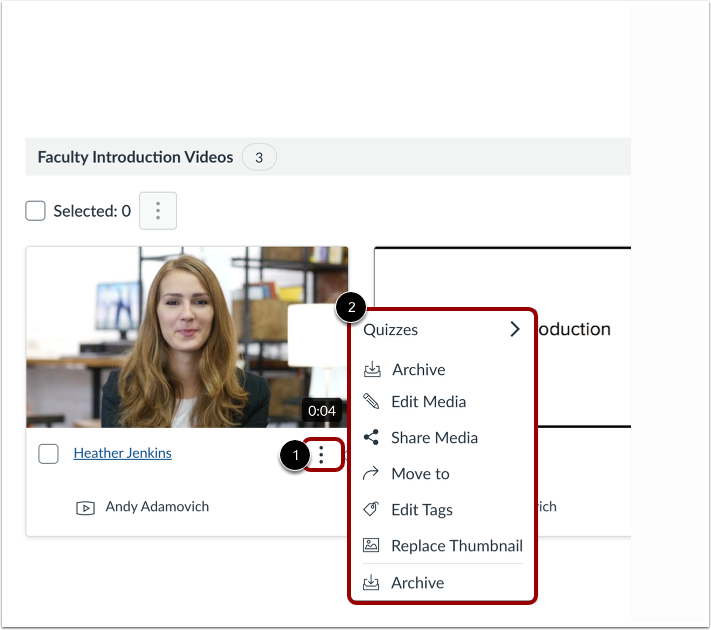711x630 pixels.
Task: Click the pencil icon for Edit Media
Action: click(371, 401)
